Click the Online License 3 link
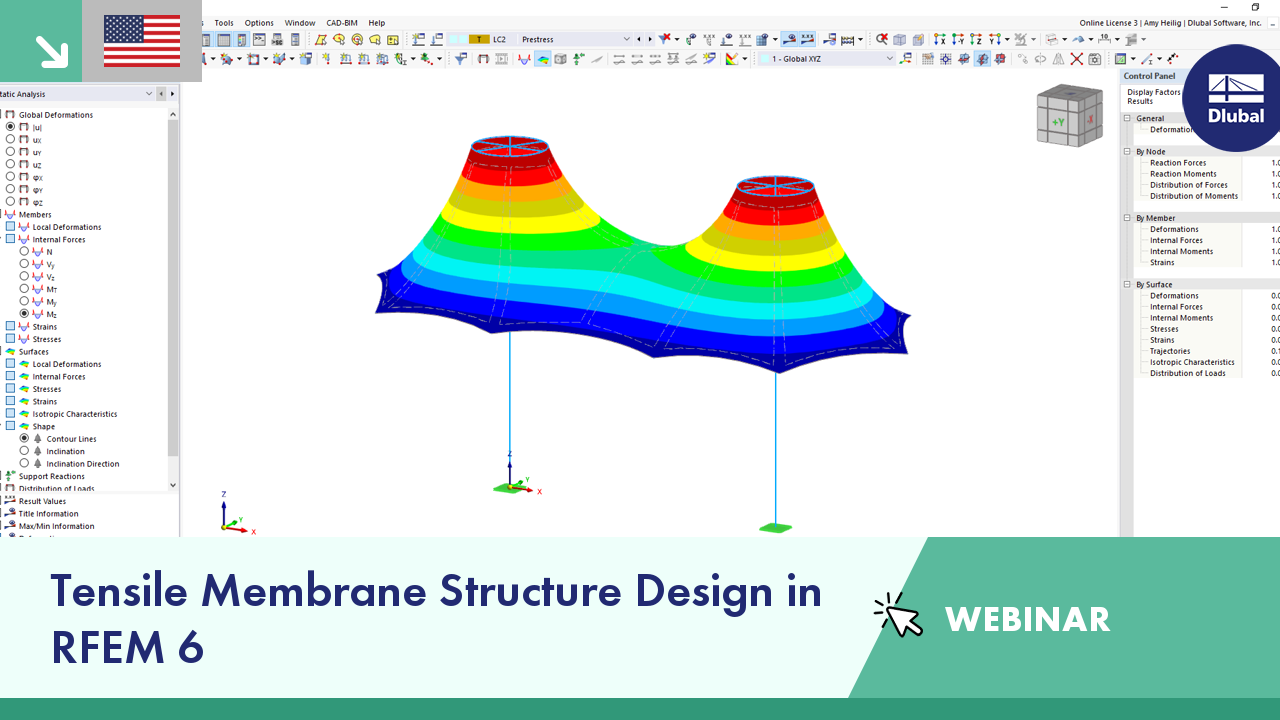This screenshot has height=720, width=1280. pyautogui.click(x=1108, y=20)
